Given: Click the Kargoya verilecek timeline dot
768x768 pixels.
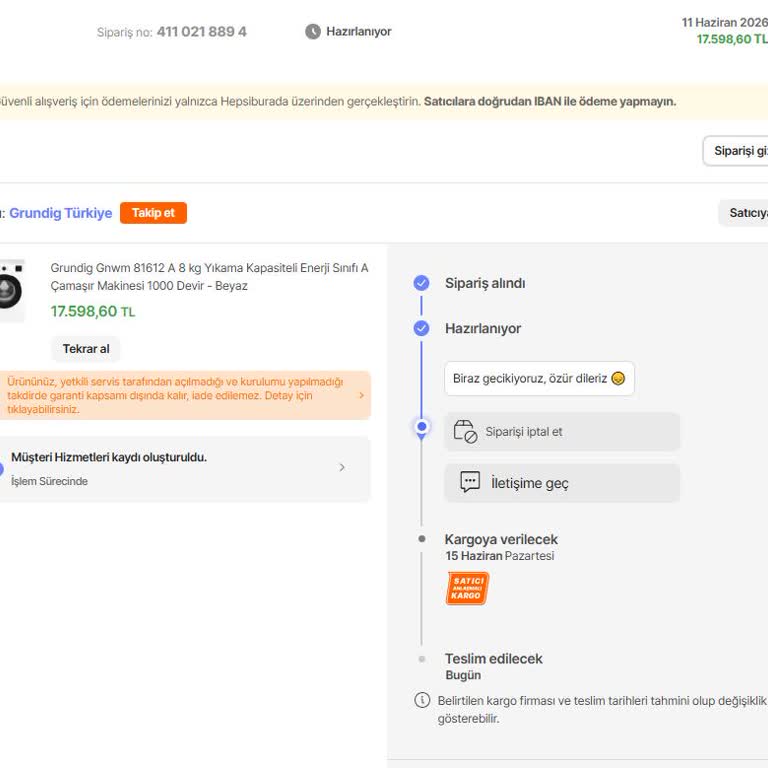Looking at the screenshot, I should click(x=422, y=539).
